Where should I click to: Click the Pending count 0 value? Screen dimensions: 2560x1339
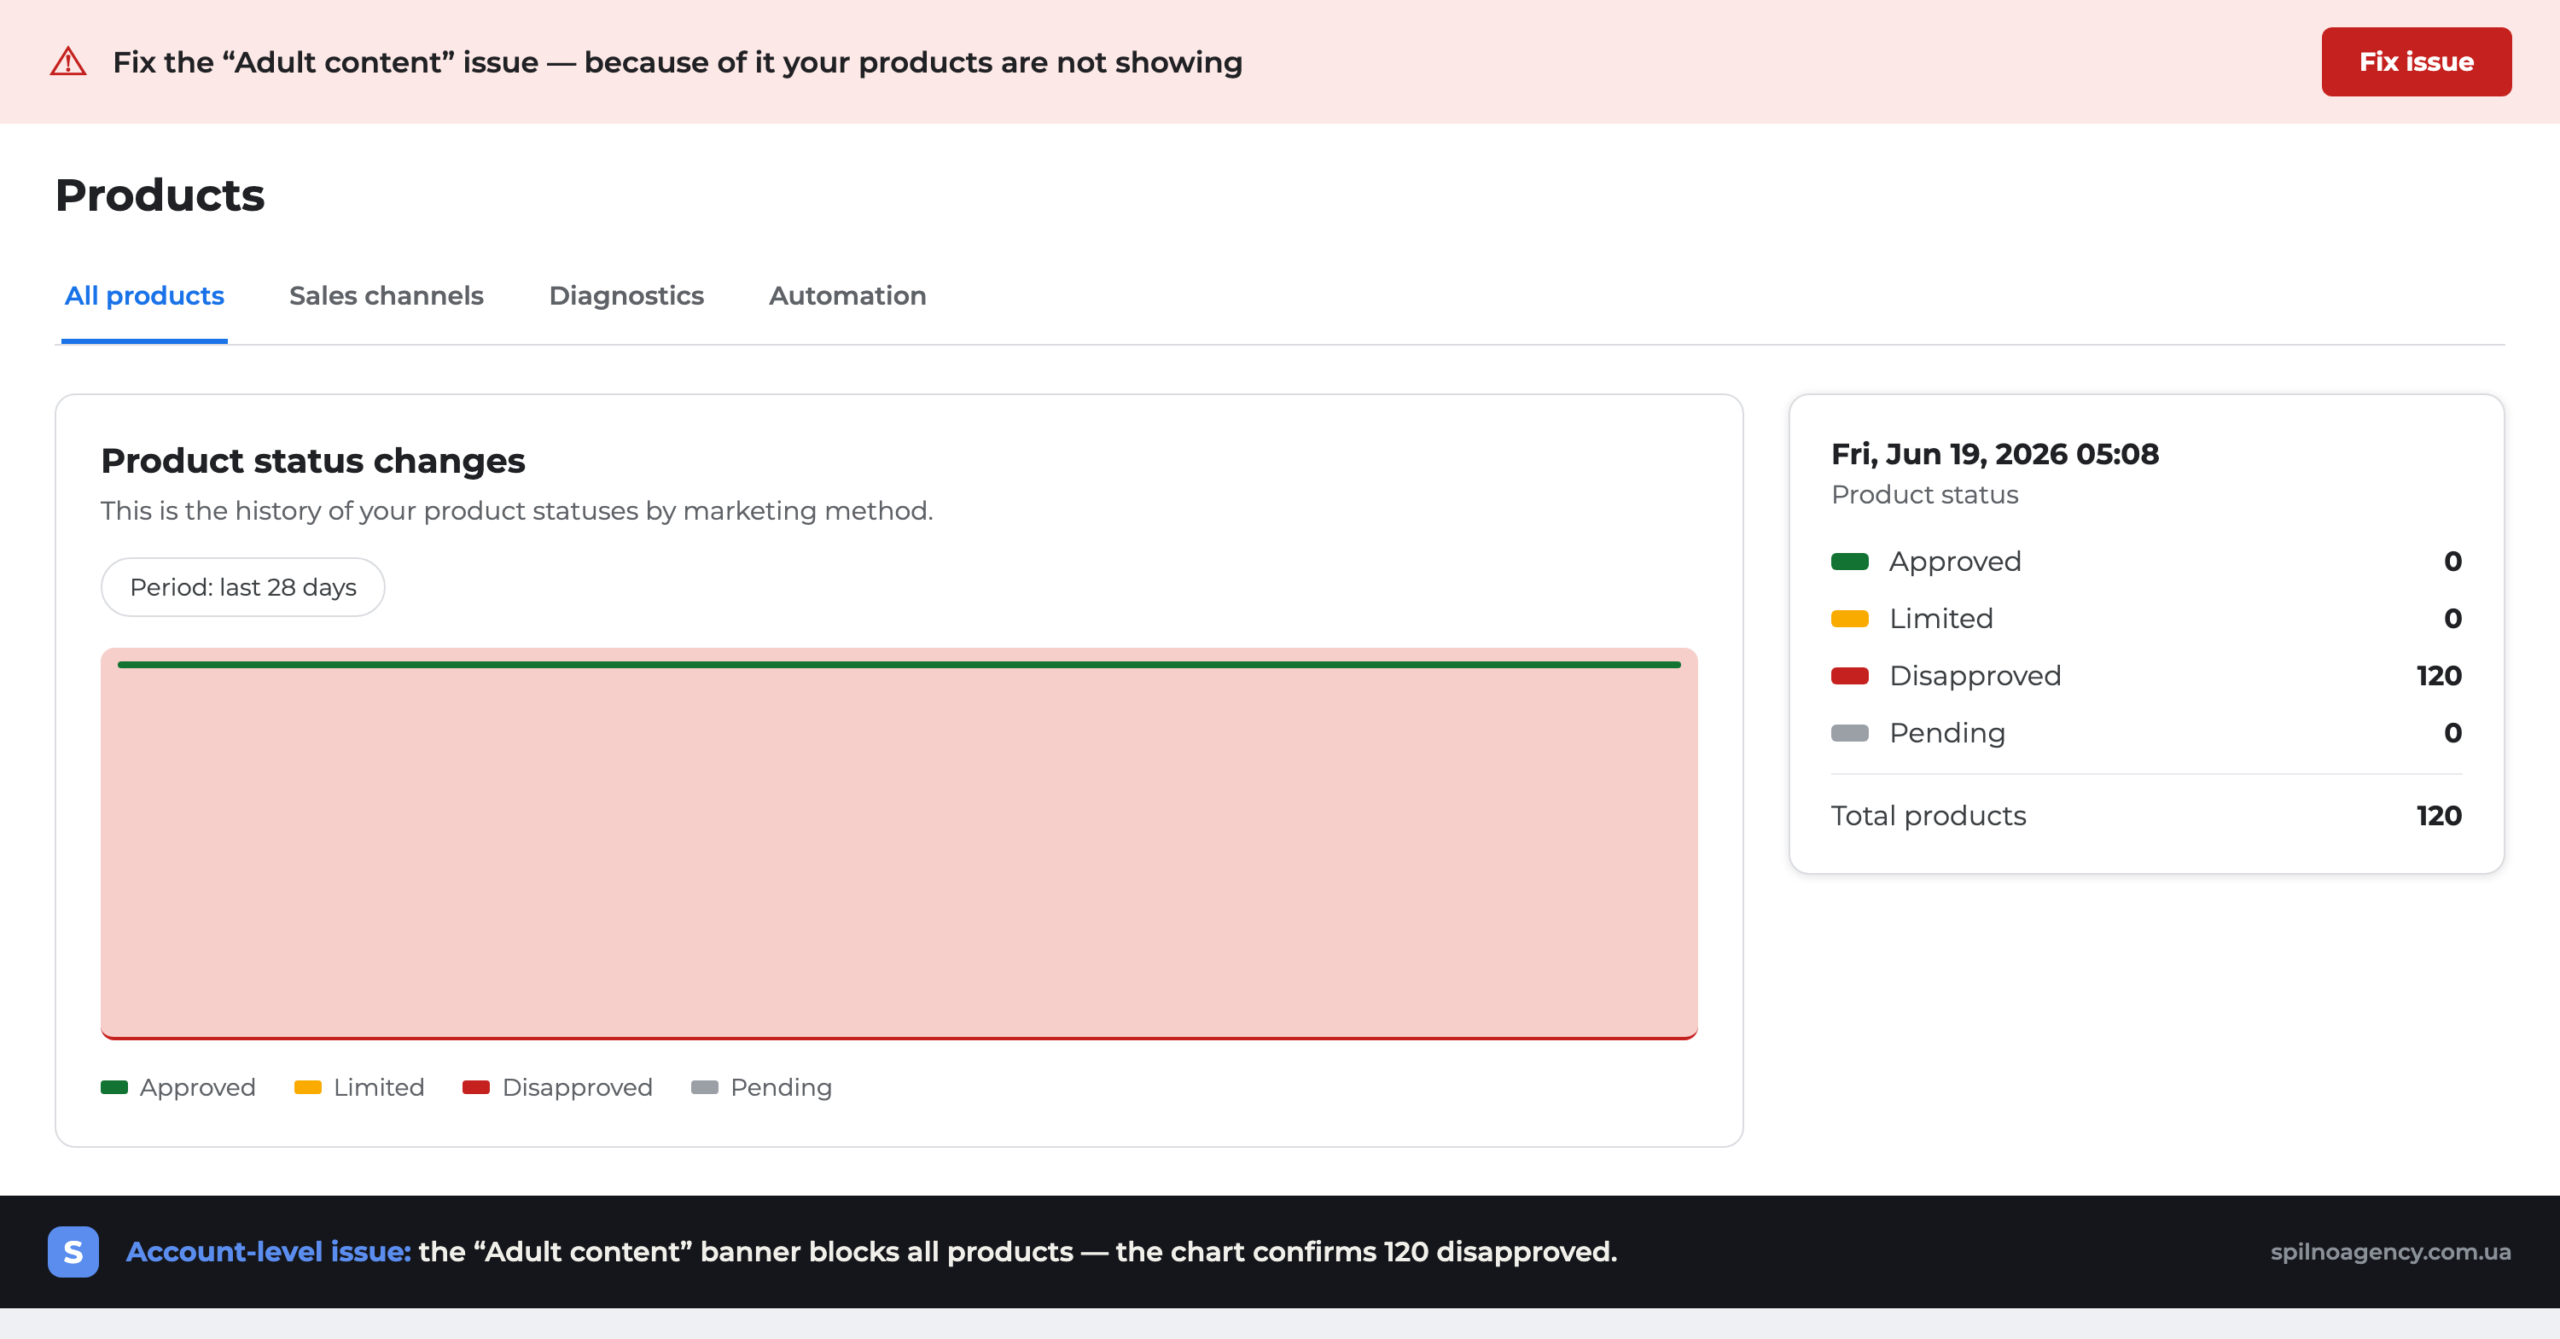tap(2453, 733)
